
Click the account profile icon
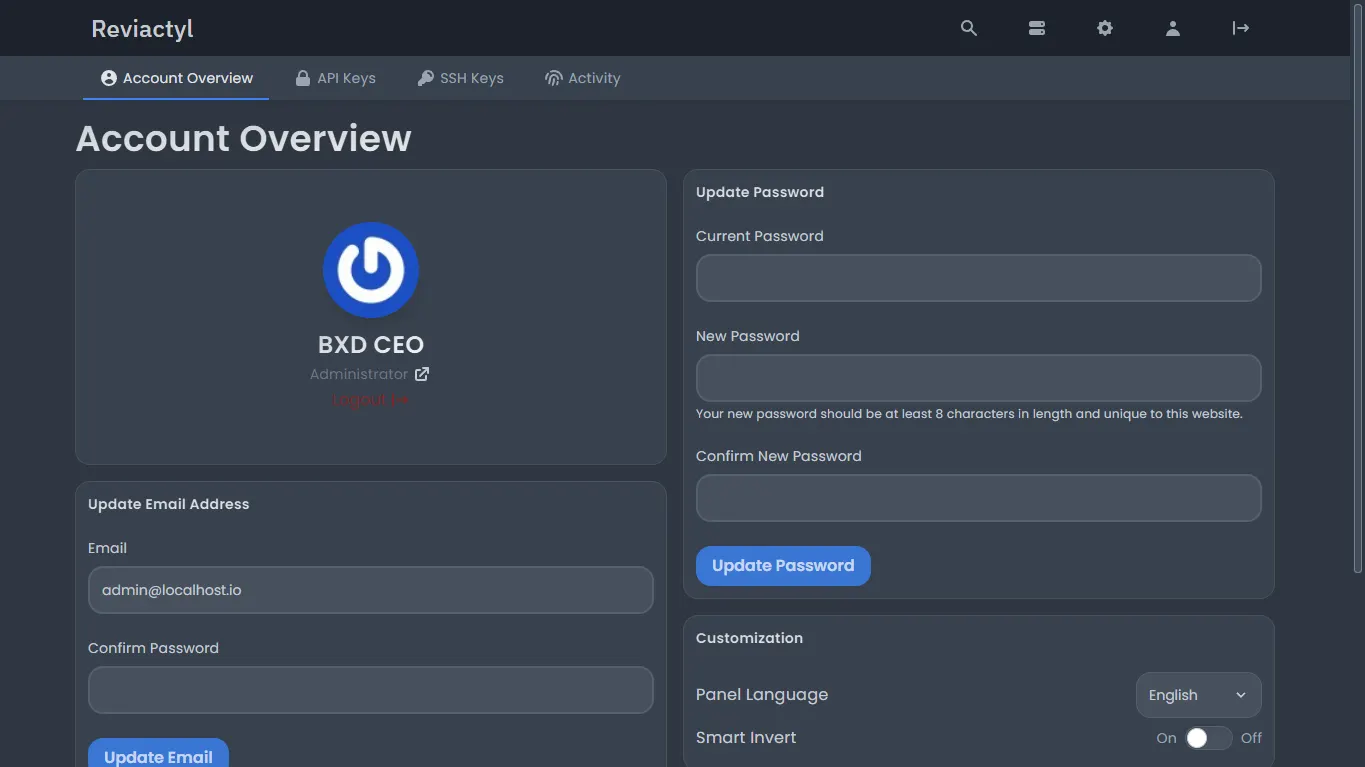1172,28
